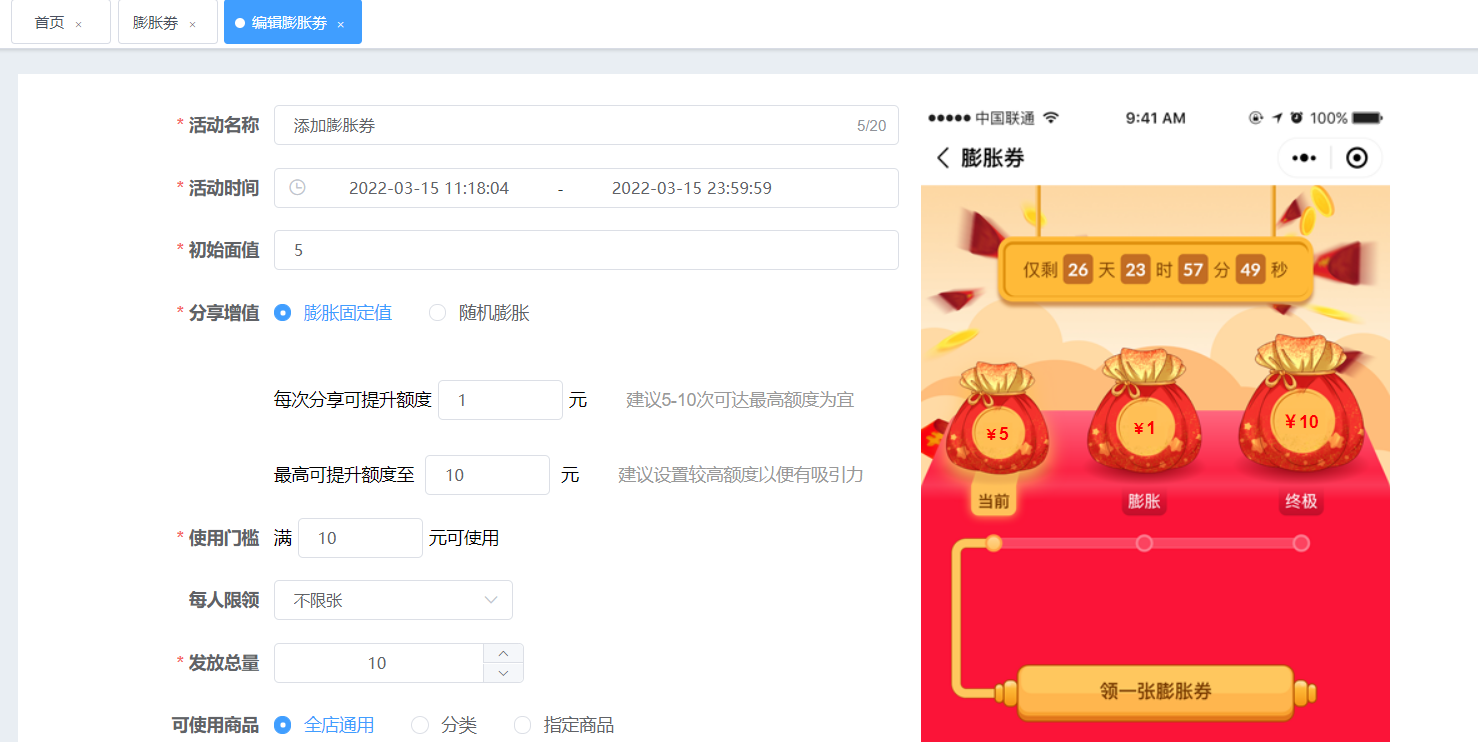Click the back arrow in phone preview
1478x742 pixels.
tap(942, 158)
